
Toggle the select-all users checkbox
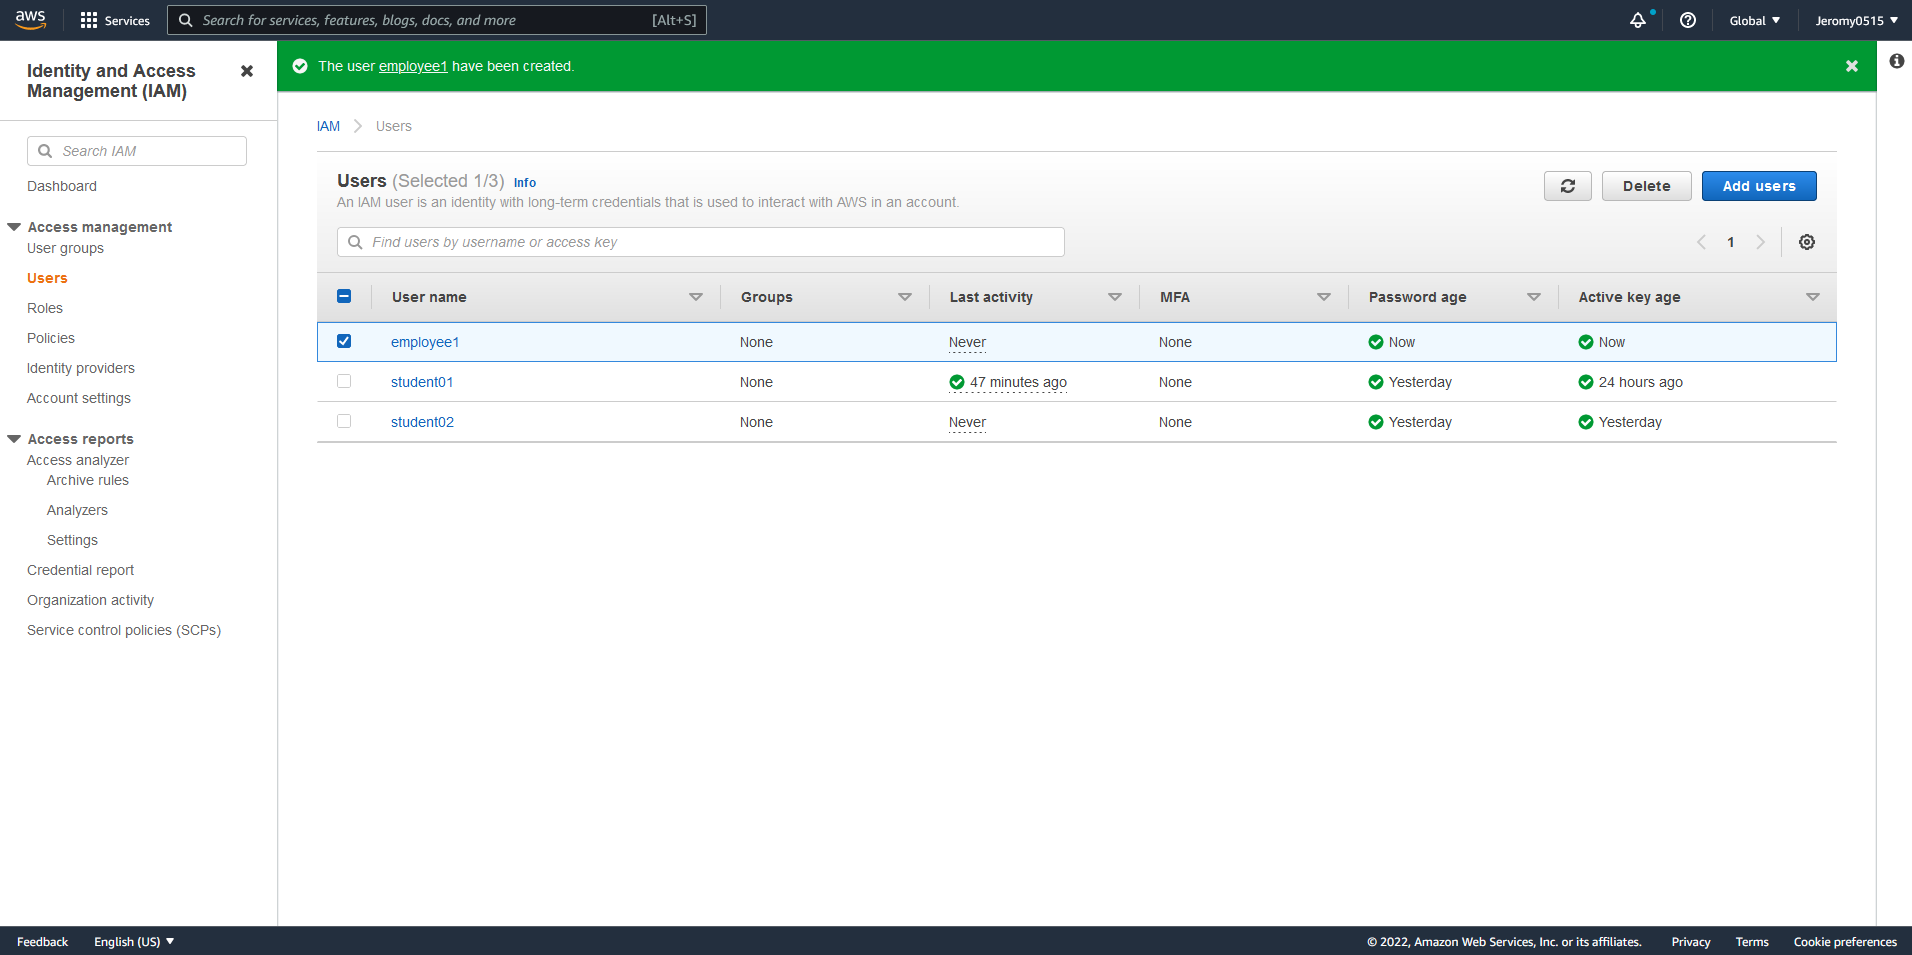[x=344, y=296]
